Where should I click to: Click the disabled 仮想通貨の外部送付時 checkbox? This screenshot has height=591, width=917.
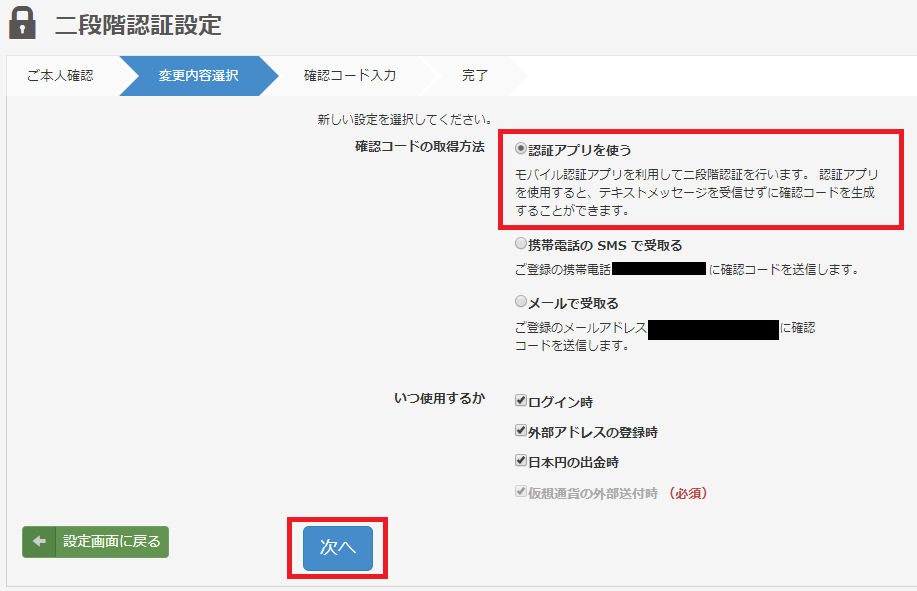(520, 492)
